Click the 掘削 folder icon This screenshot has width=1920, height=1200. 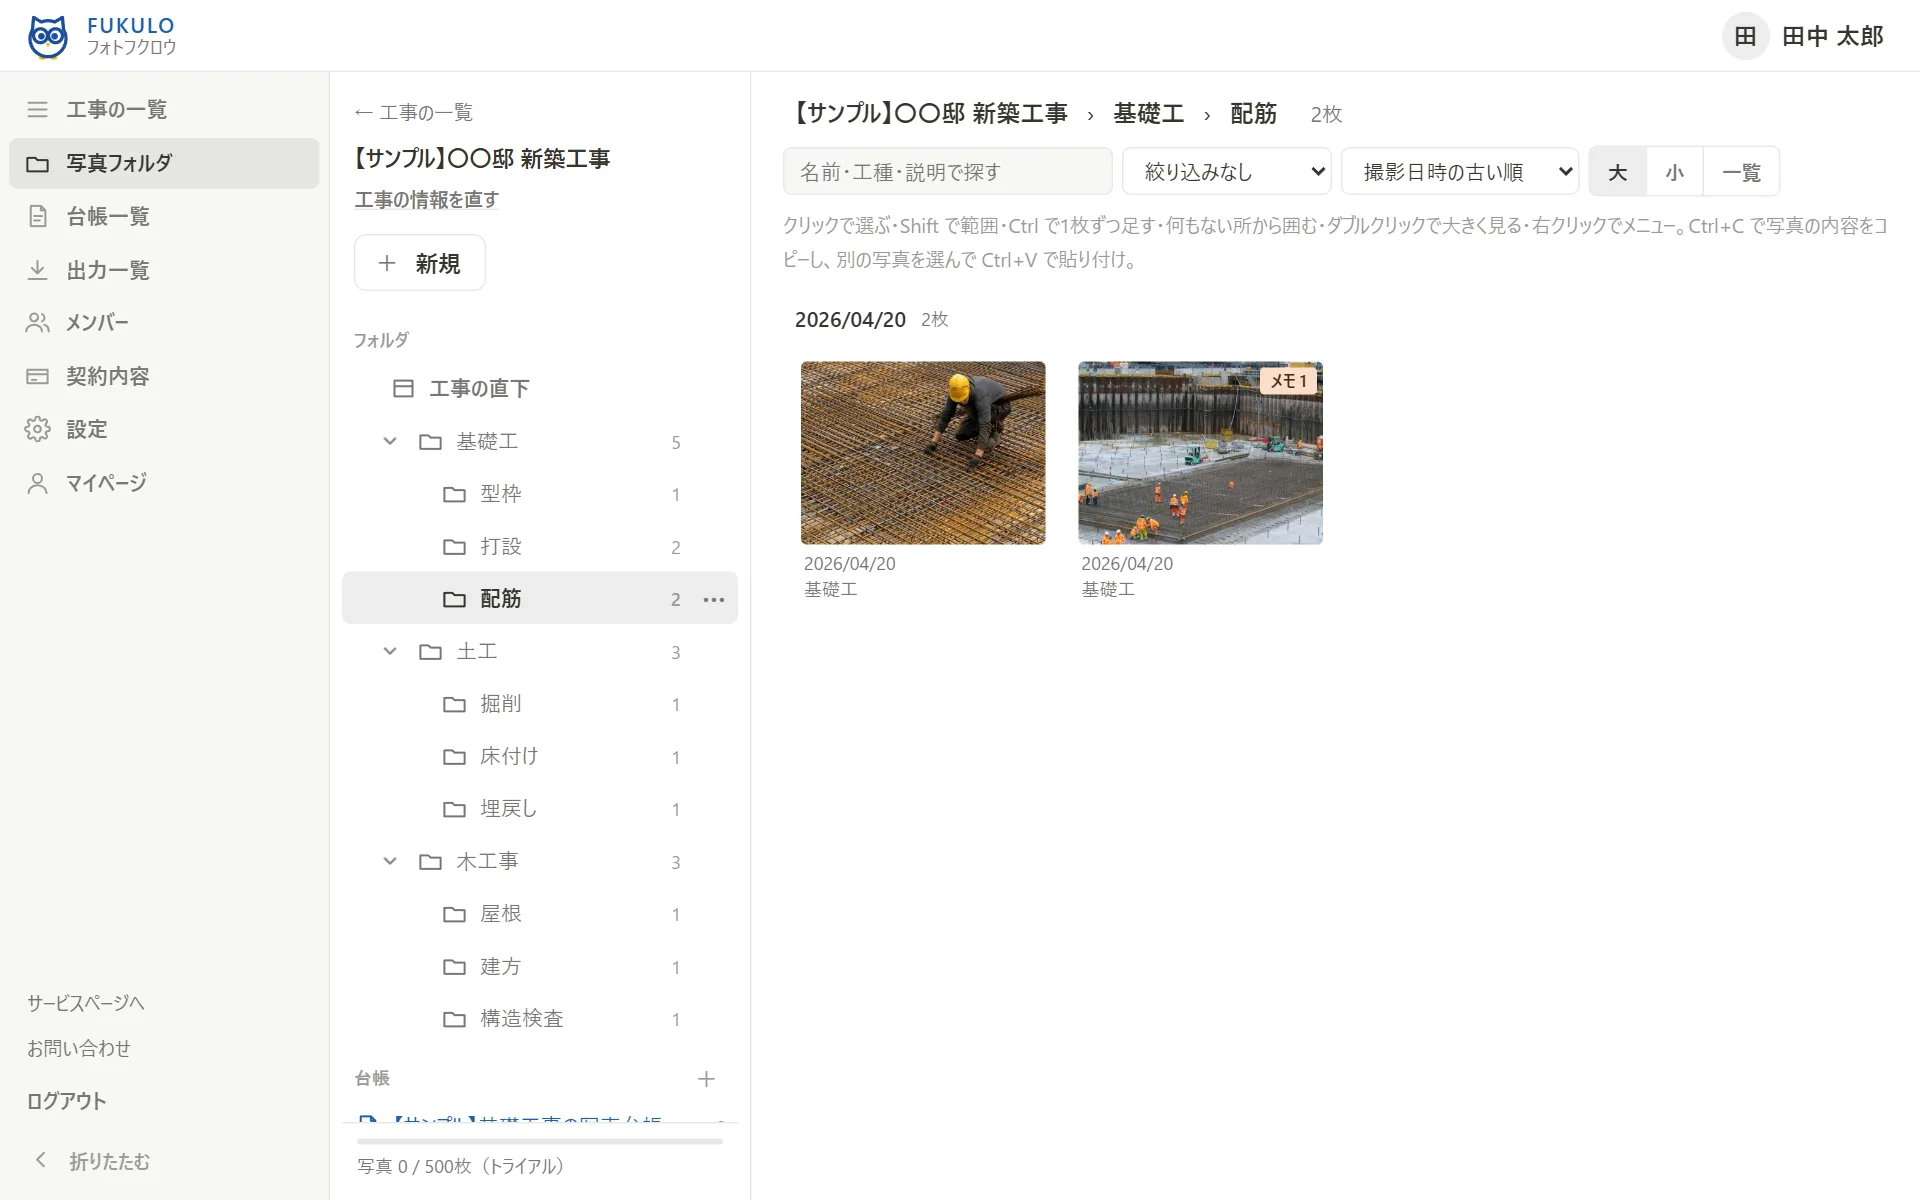tap(454, 704)
